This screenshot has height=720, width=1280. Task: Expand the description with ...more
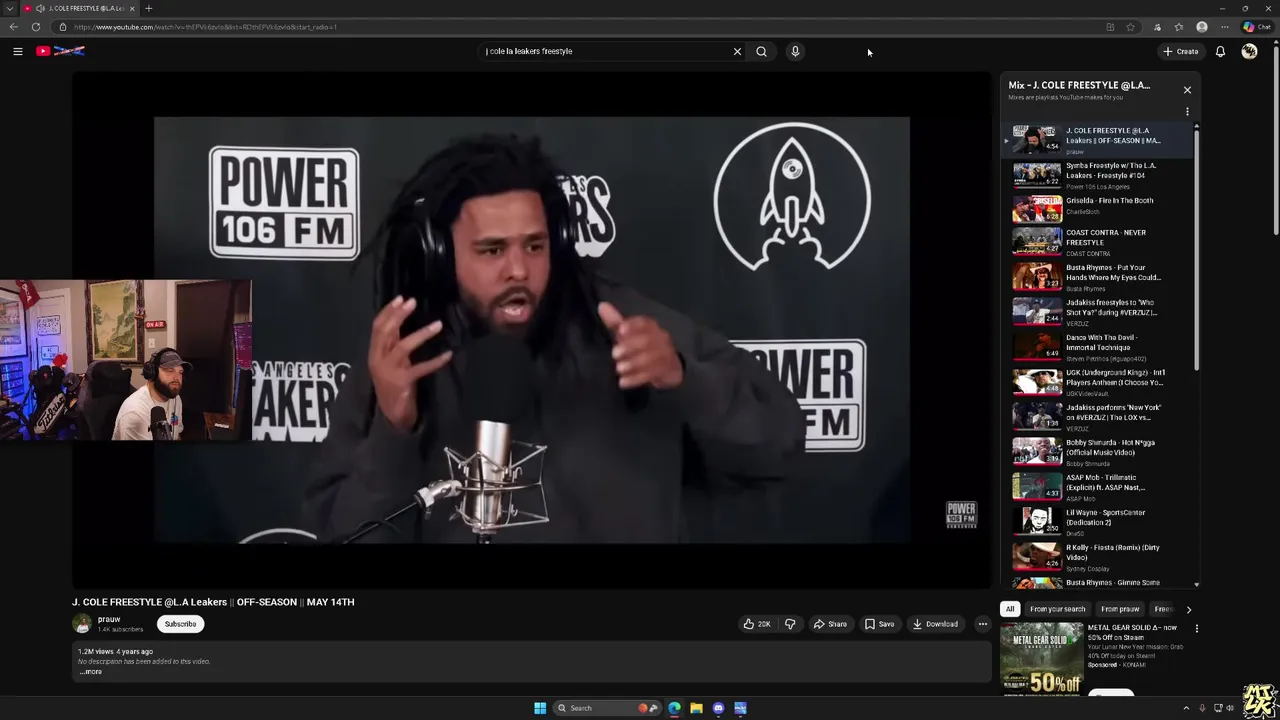(x=90, y=672)
